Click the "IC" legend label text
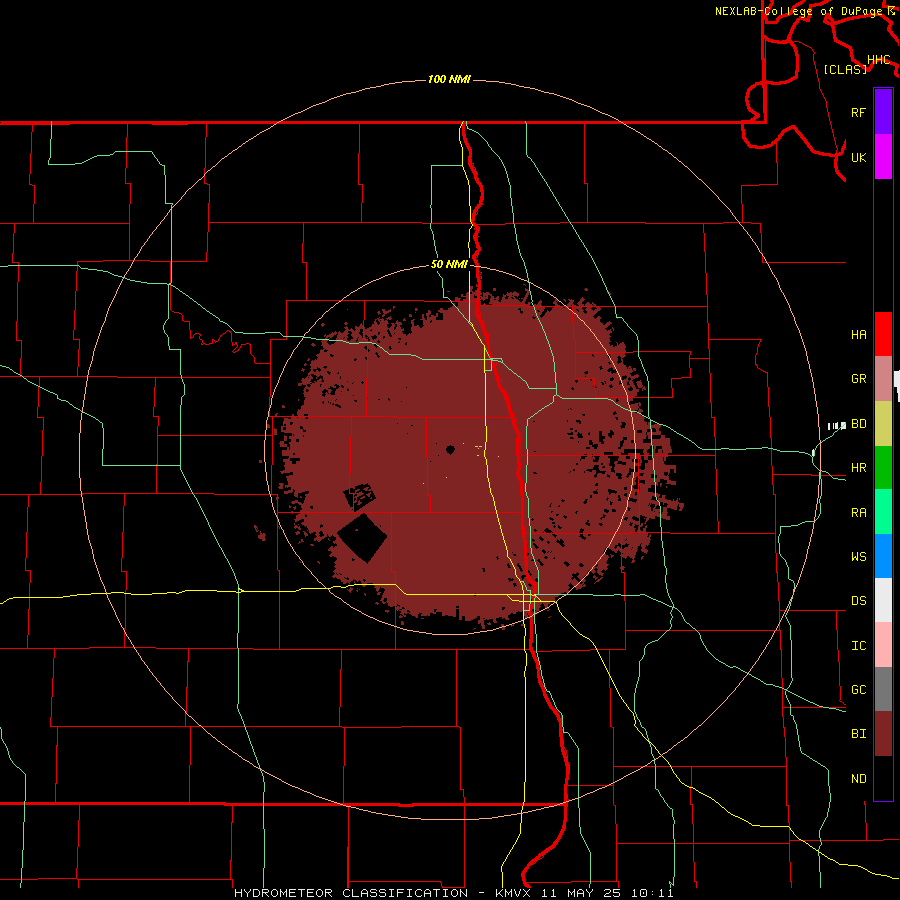 pos(858,646)
